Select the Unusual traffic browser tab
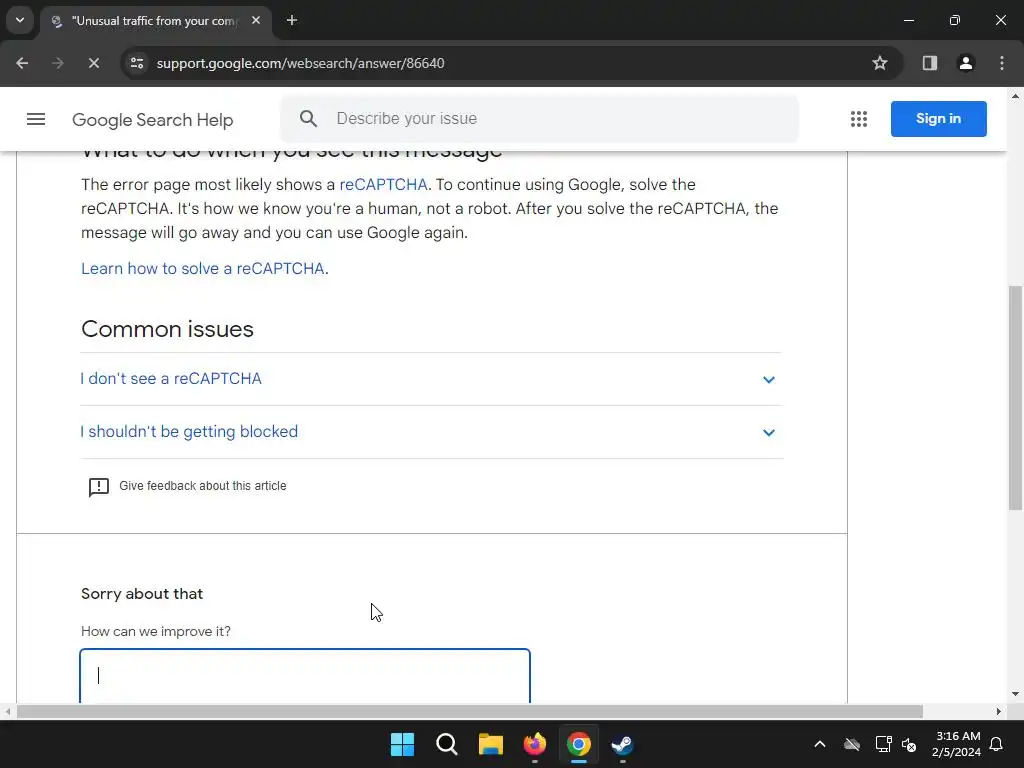This screenshot has height=768, width=1024. click(x=155, y=21)
